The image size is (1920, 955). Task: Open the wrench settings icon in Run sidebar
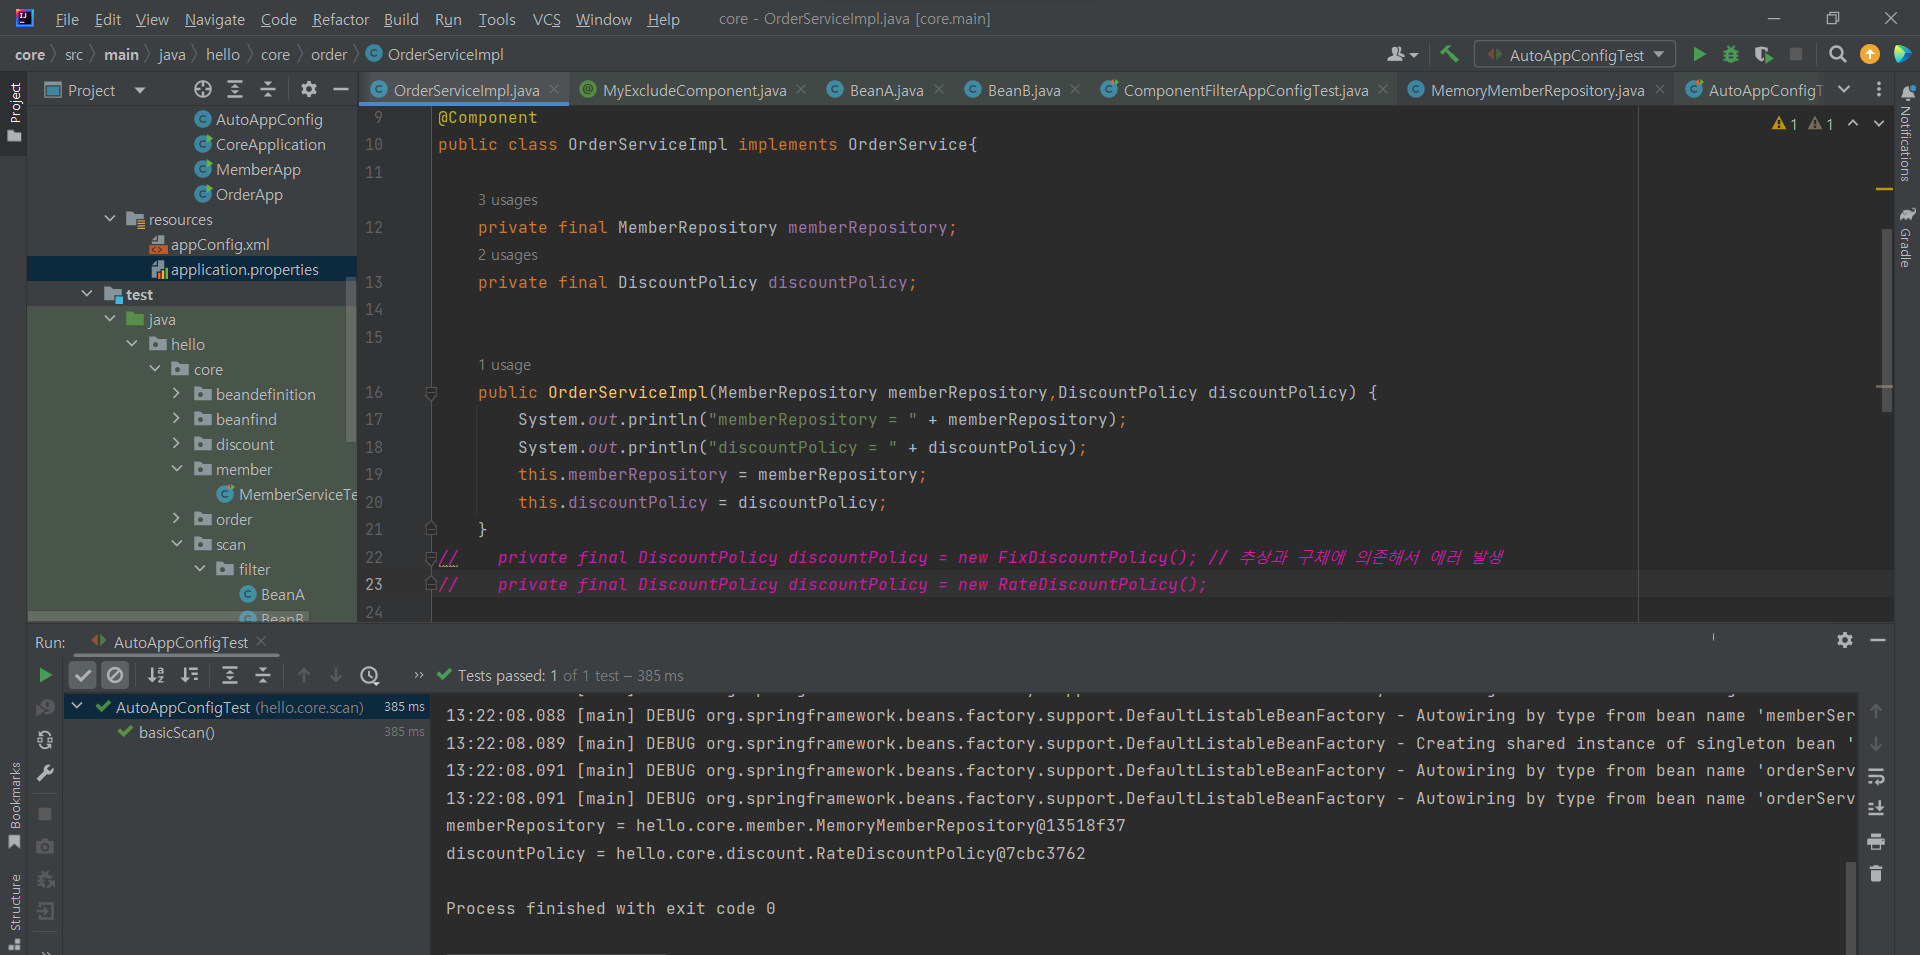coord(45,773)
